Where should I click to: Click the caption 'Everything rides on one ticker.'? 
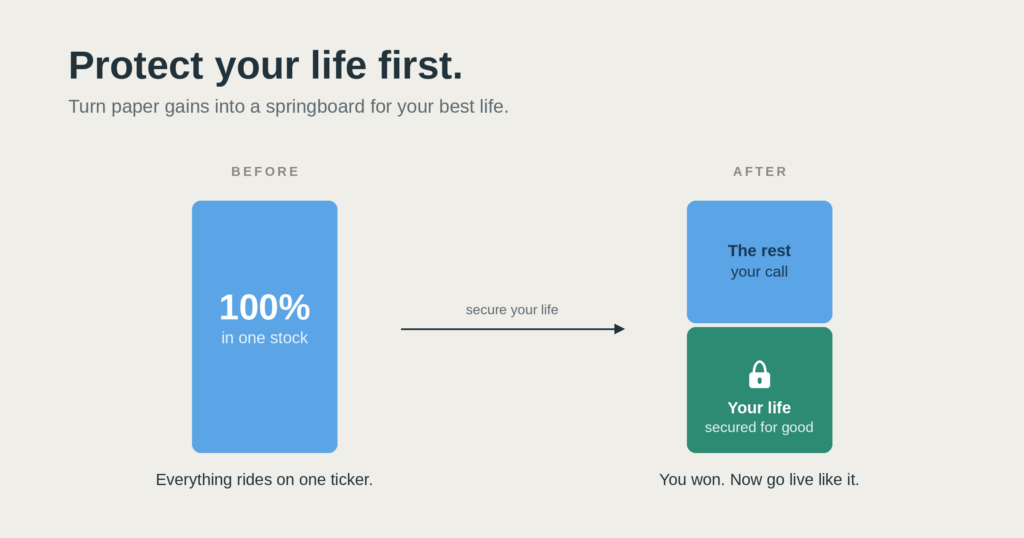tap(264, 480)
